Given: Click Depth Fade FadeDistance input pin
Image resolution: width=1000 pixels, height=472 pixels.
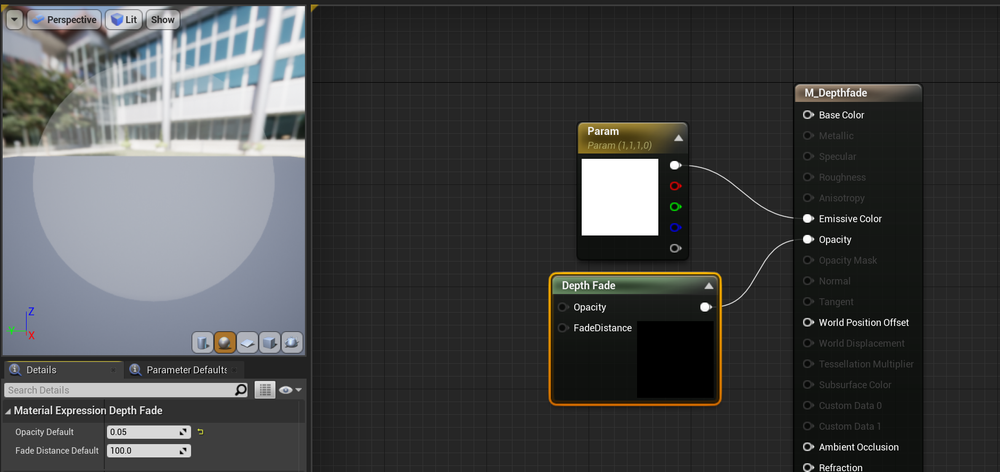Looking at the screenshot, I should (x=562, y=328).
